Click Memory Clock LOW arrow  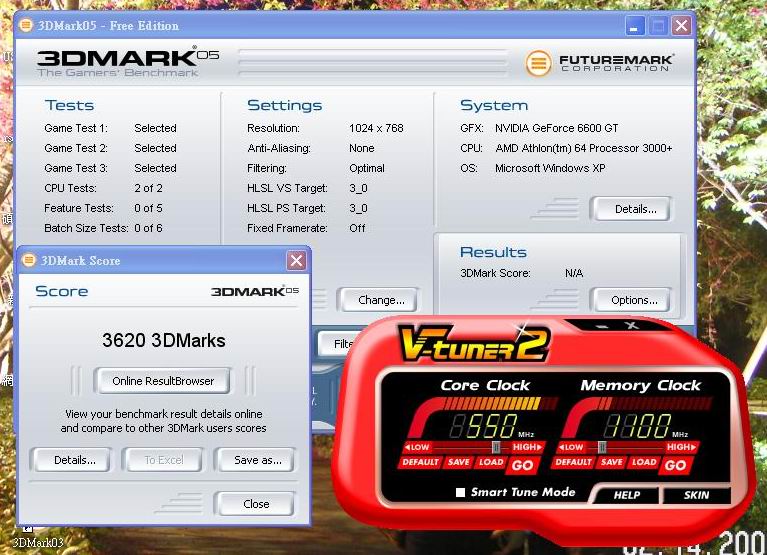pos(571,447)
